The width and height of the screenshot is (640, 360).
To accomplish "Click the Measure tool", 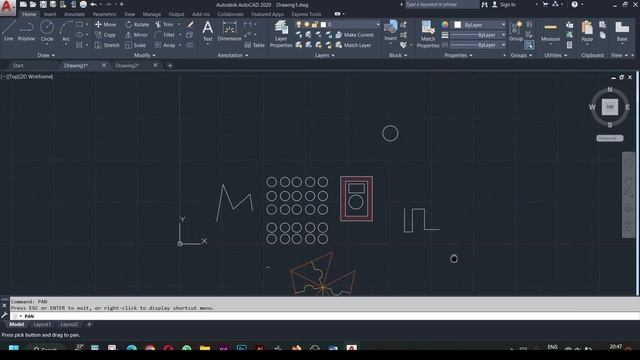I will coord(550,31).
